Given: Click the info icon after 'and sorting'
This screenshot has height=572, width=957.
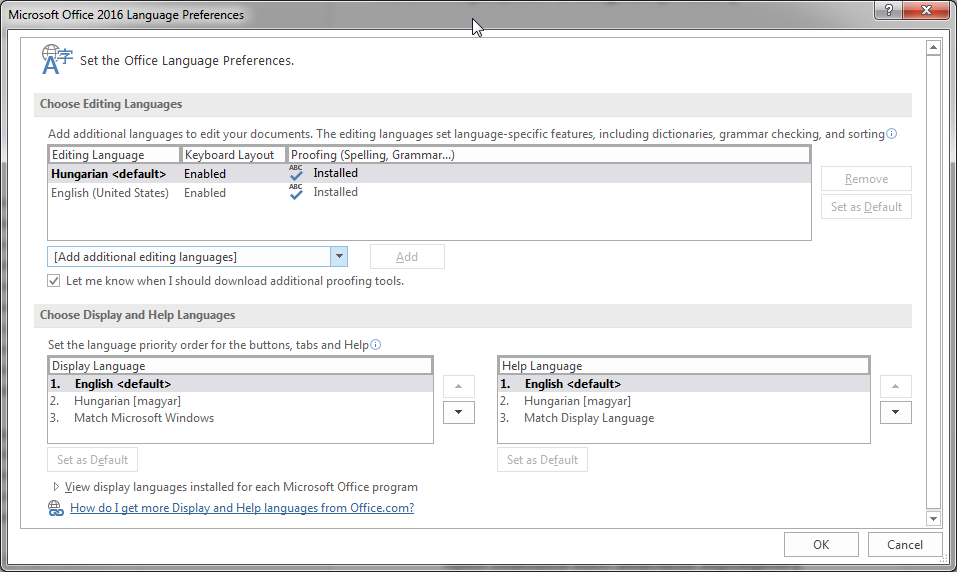Looking at the screenshot, I should coord(891,134).
